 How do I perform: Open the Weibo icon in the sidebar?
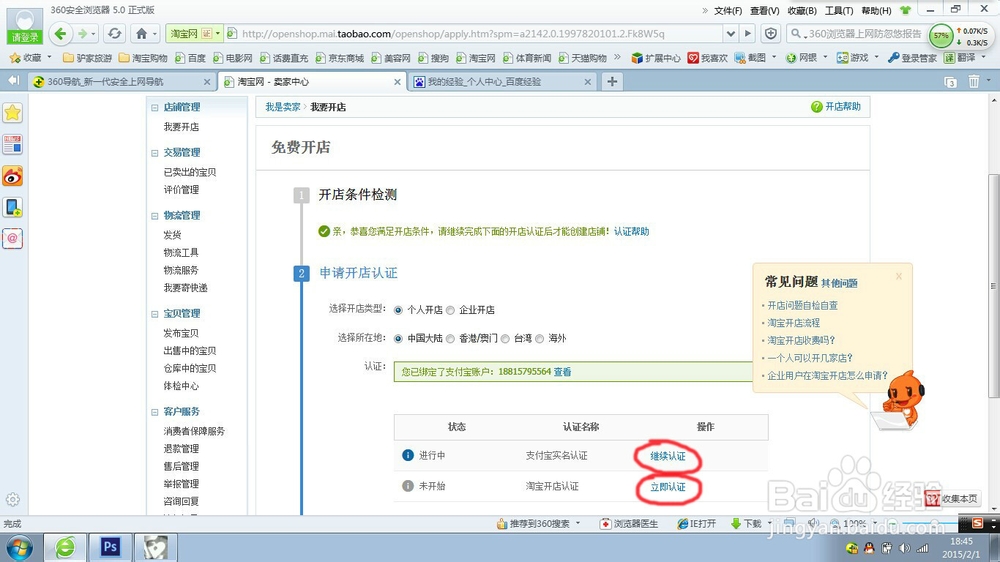(12, 176)
